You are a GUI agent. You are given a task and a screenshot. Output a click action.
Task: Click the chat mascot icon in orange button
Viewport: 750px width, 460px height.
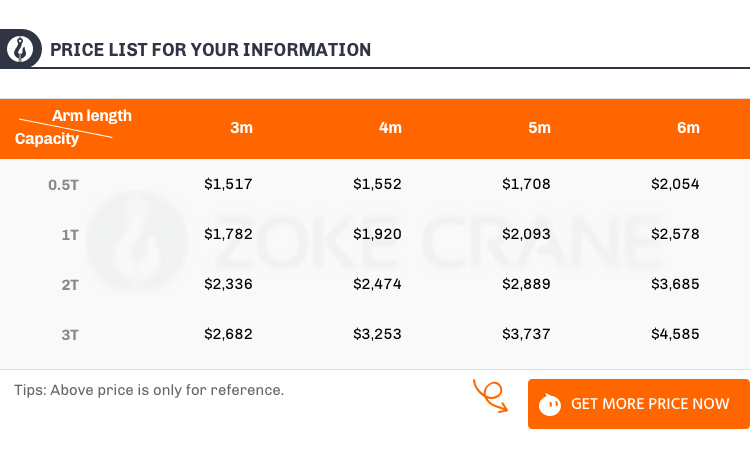(550, 405)
